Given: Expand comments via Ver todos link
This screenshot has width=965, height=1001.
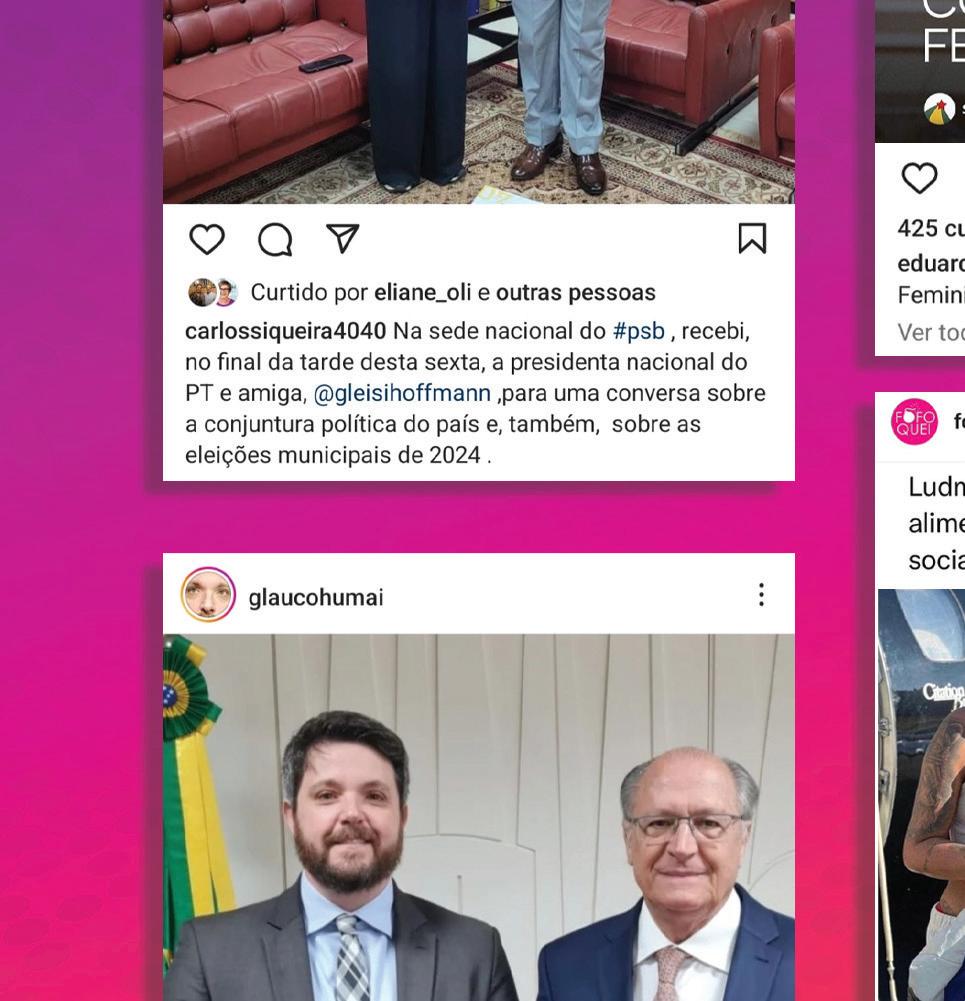Looking at the screenshot, I should pos(931,332).
